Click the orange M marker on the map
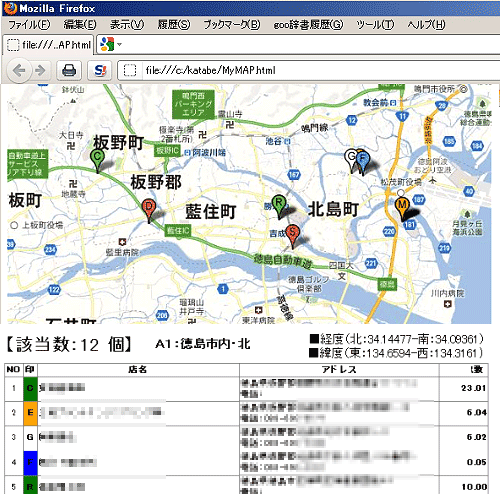Image resolution: width=500 pixels, height=496 pixels. click(x=402, y=209)
